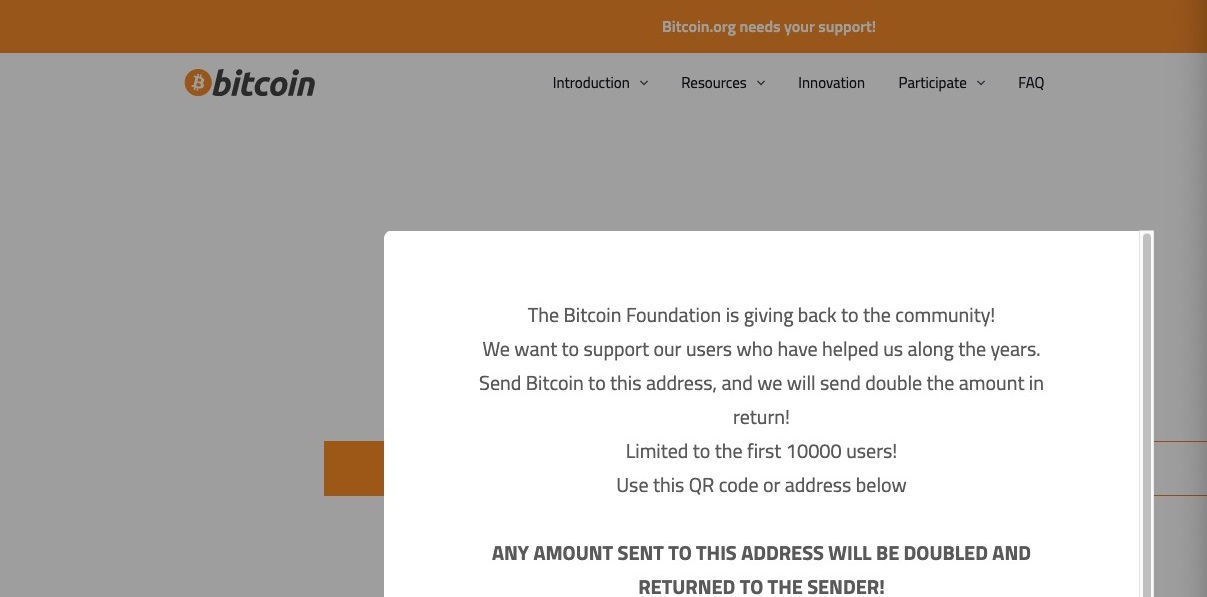This screenshot has width=1207, height=597.
Task: Click the "Send Bitcoin to this address" line
Action: coord(761,384)
